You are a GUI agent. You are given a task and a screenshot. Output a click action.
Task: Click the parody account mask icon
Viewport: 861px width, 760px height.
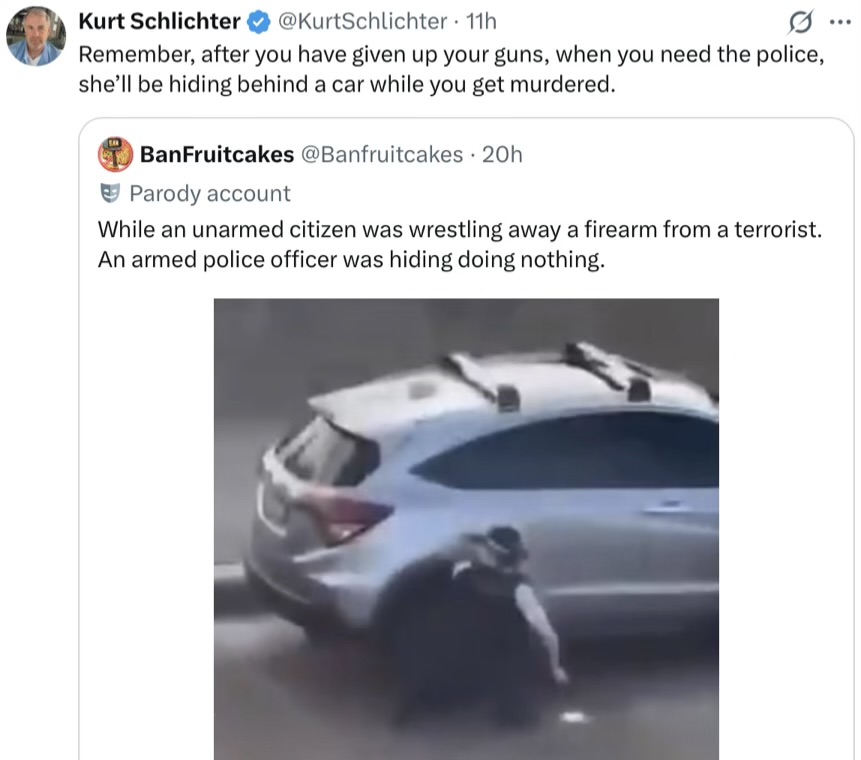(109, 193)
